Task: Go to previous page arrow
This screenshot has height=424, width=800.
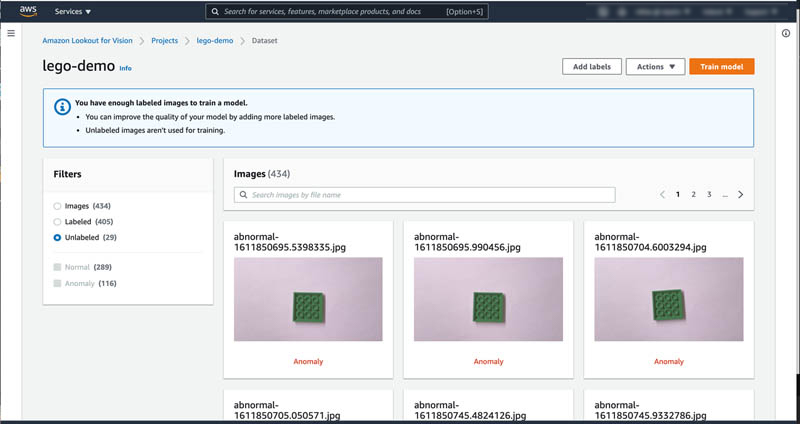Action: point(662,194)
